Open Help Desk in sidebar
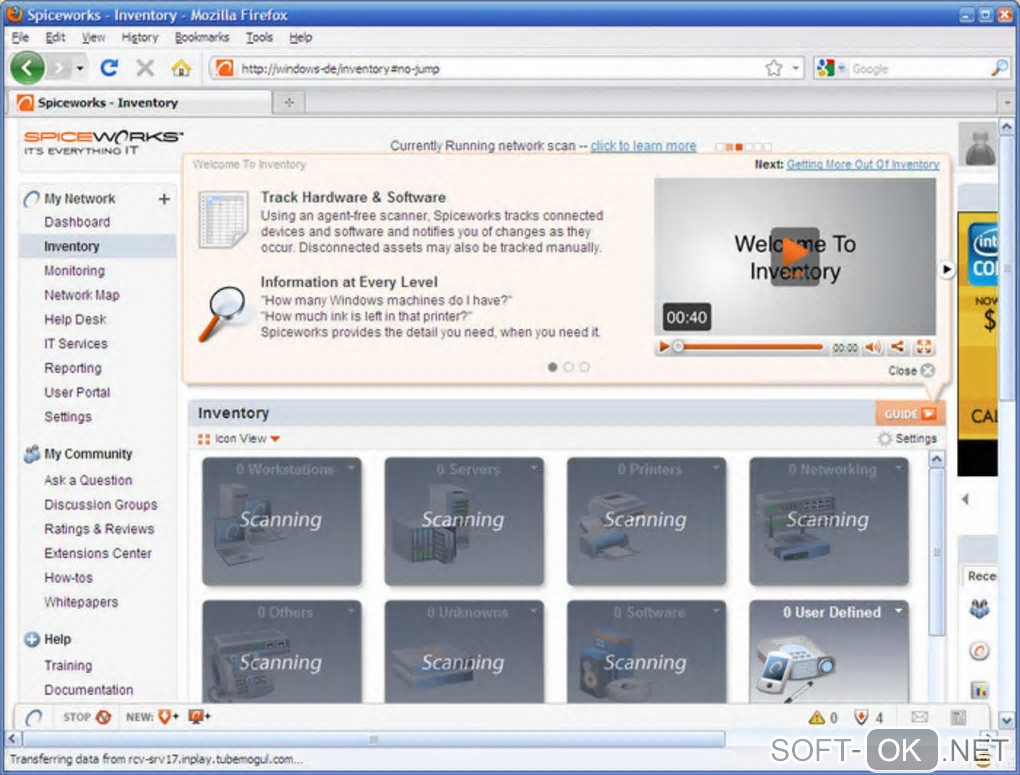This screenshot has width=1020, height=775. click(x=75, y=320)
